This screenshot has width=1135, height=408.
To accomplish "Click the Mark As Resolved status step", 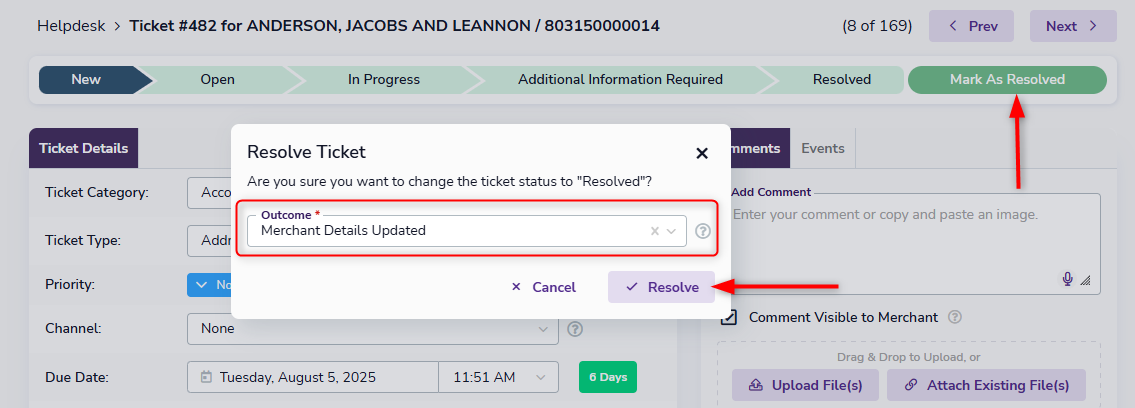I will [1006, 79].
